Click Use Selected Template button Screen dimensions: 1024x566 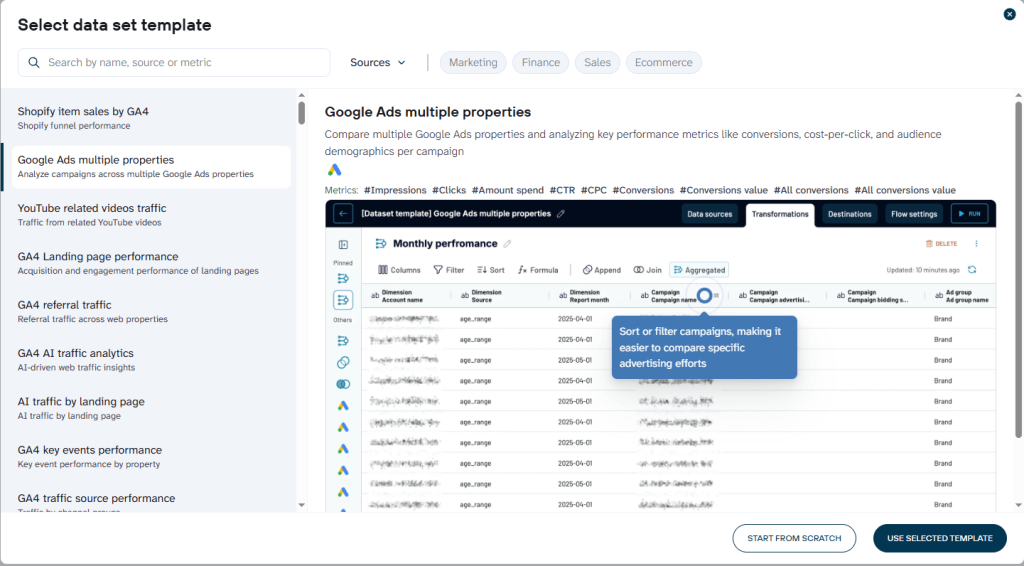tap(940, 539)
